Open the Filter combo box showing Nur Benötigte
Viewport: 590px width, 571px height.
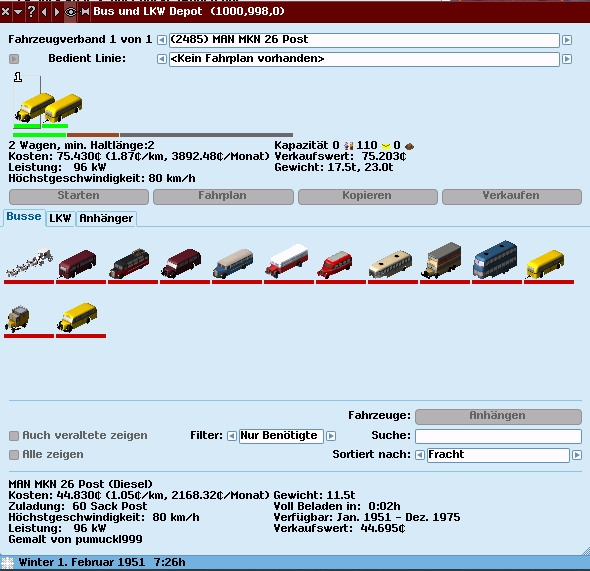[x=281, y=436]
